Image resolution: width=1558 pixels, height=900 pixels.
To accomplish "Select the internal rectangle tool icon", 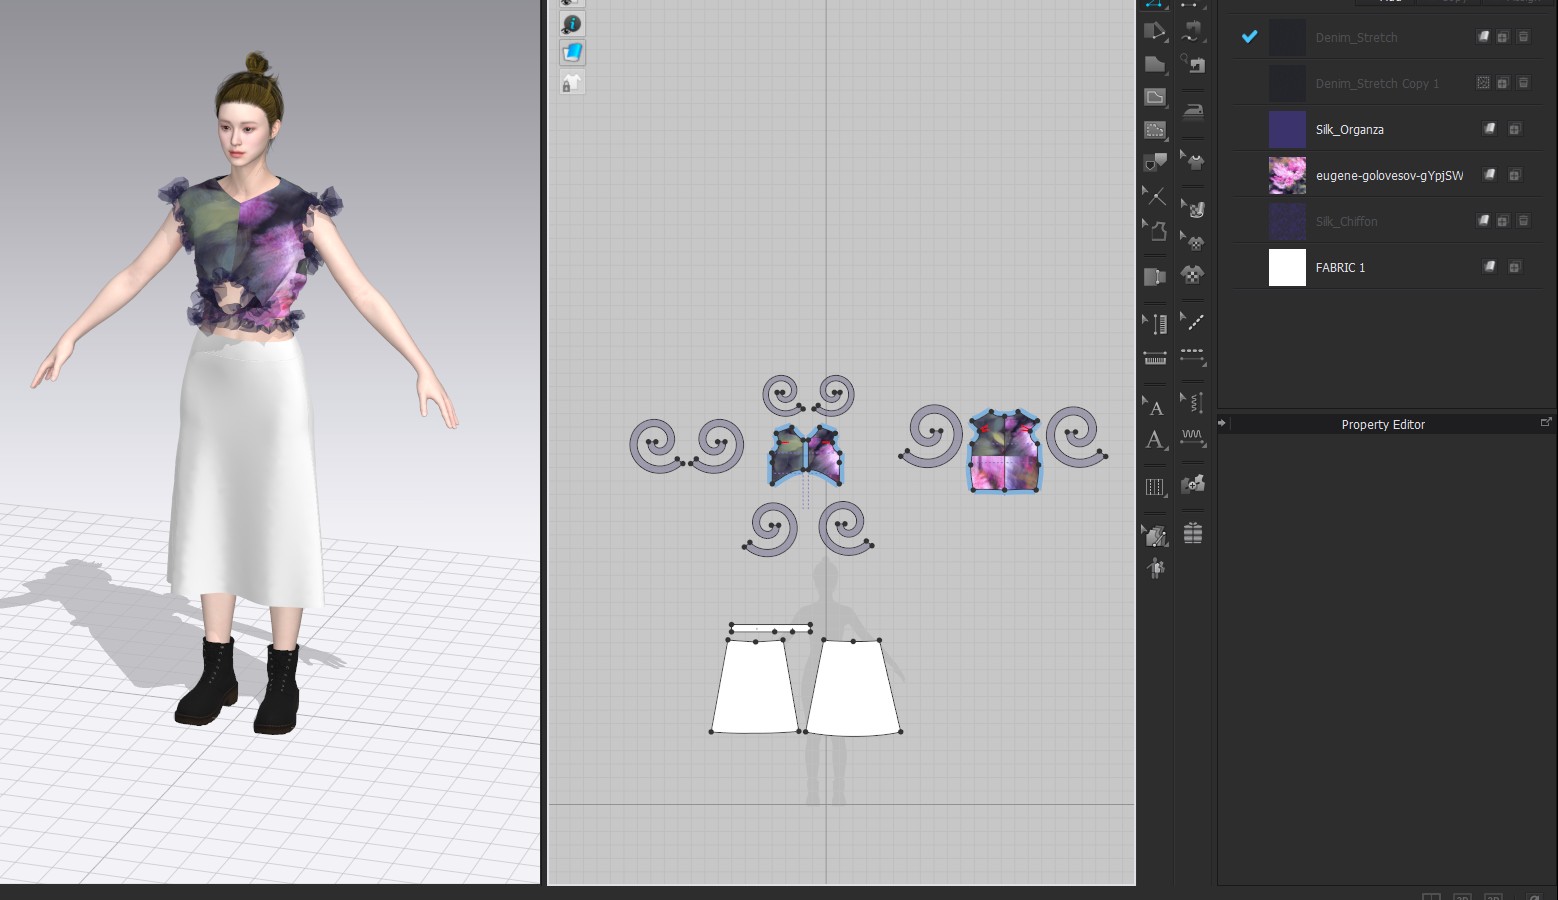I will tap(1155, 130).
